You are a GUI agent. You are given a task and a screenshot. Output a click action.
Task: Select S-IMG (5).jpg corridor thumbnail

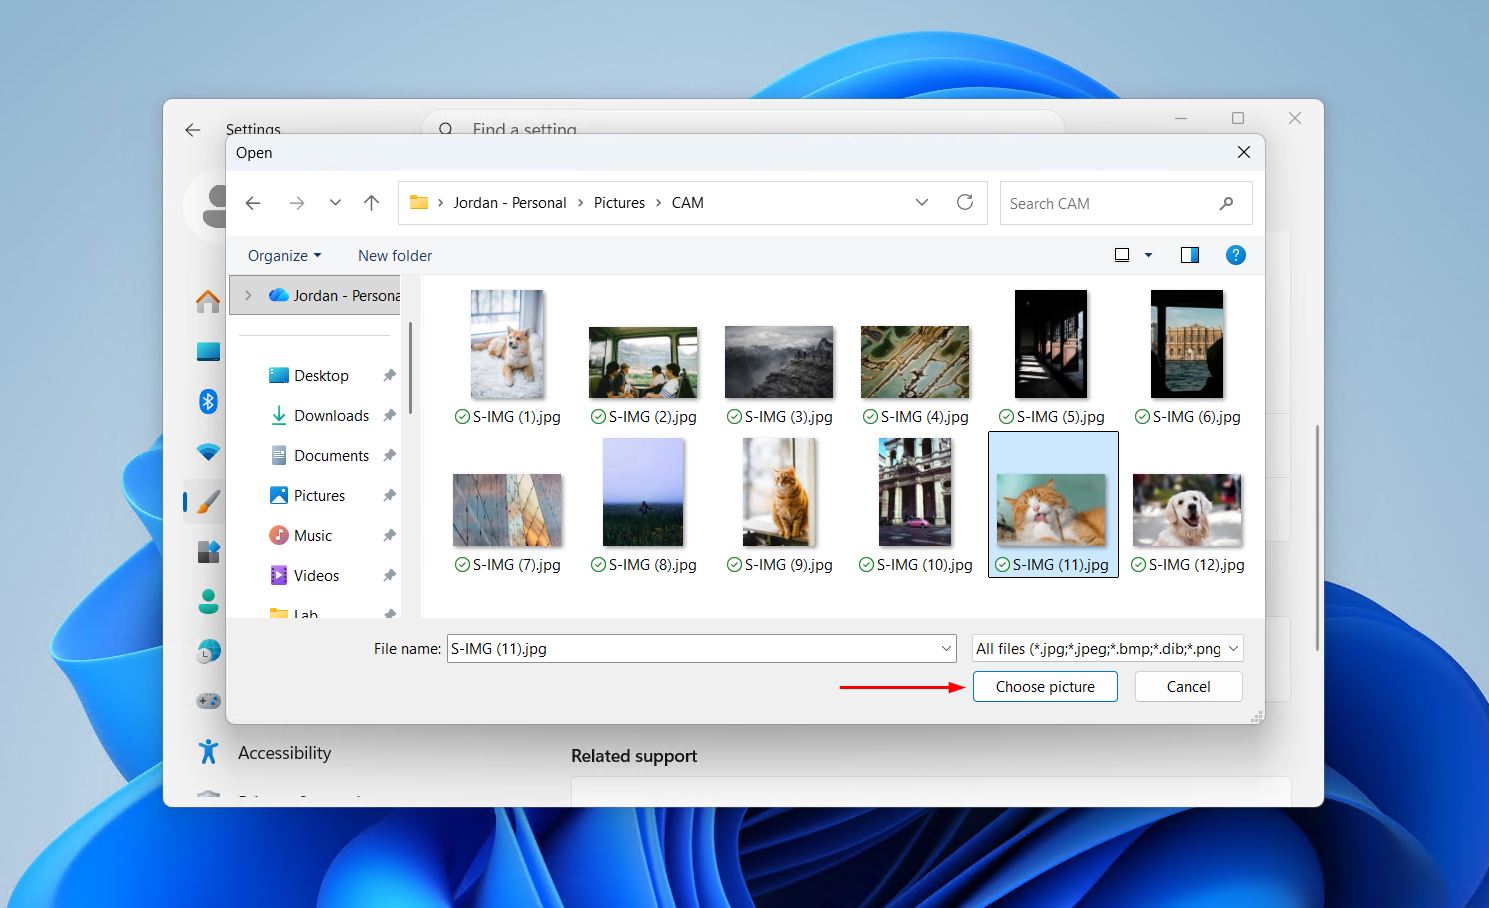(1051, 345)
